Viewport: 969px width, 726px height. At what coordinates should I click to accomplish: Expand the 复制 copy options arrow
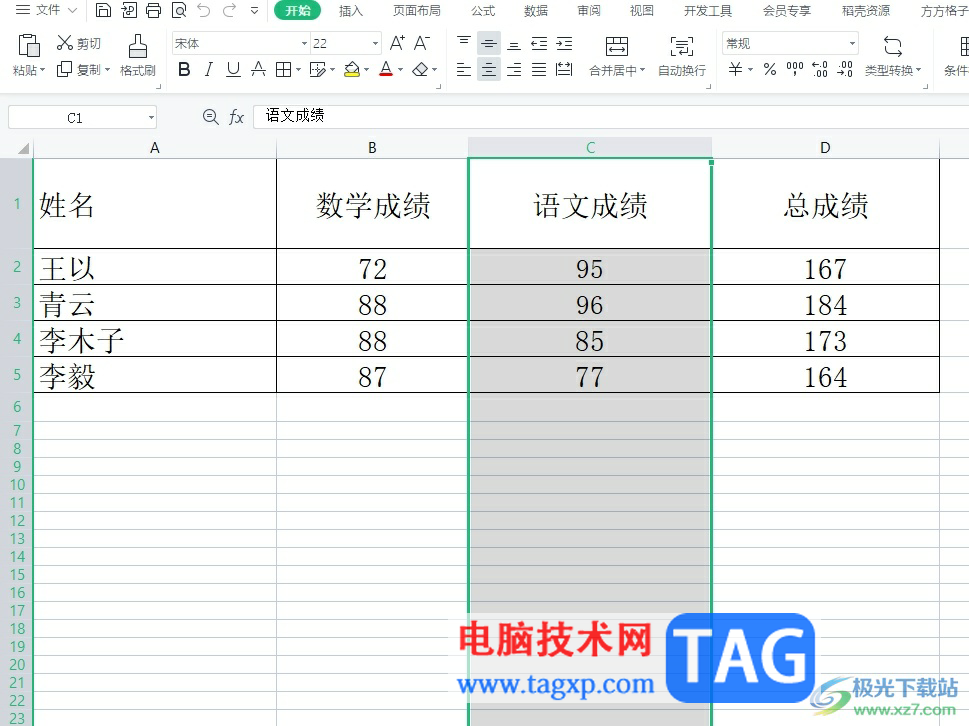(x=108, y=70)
